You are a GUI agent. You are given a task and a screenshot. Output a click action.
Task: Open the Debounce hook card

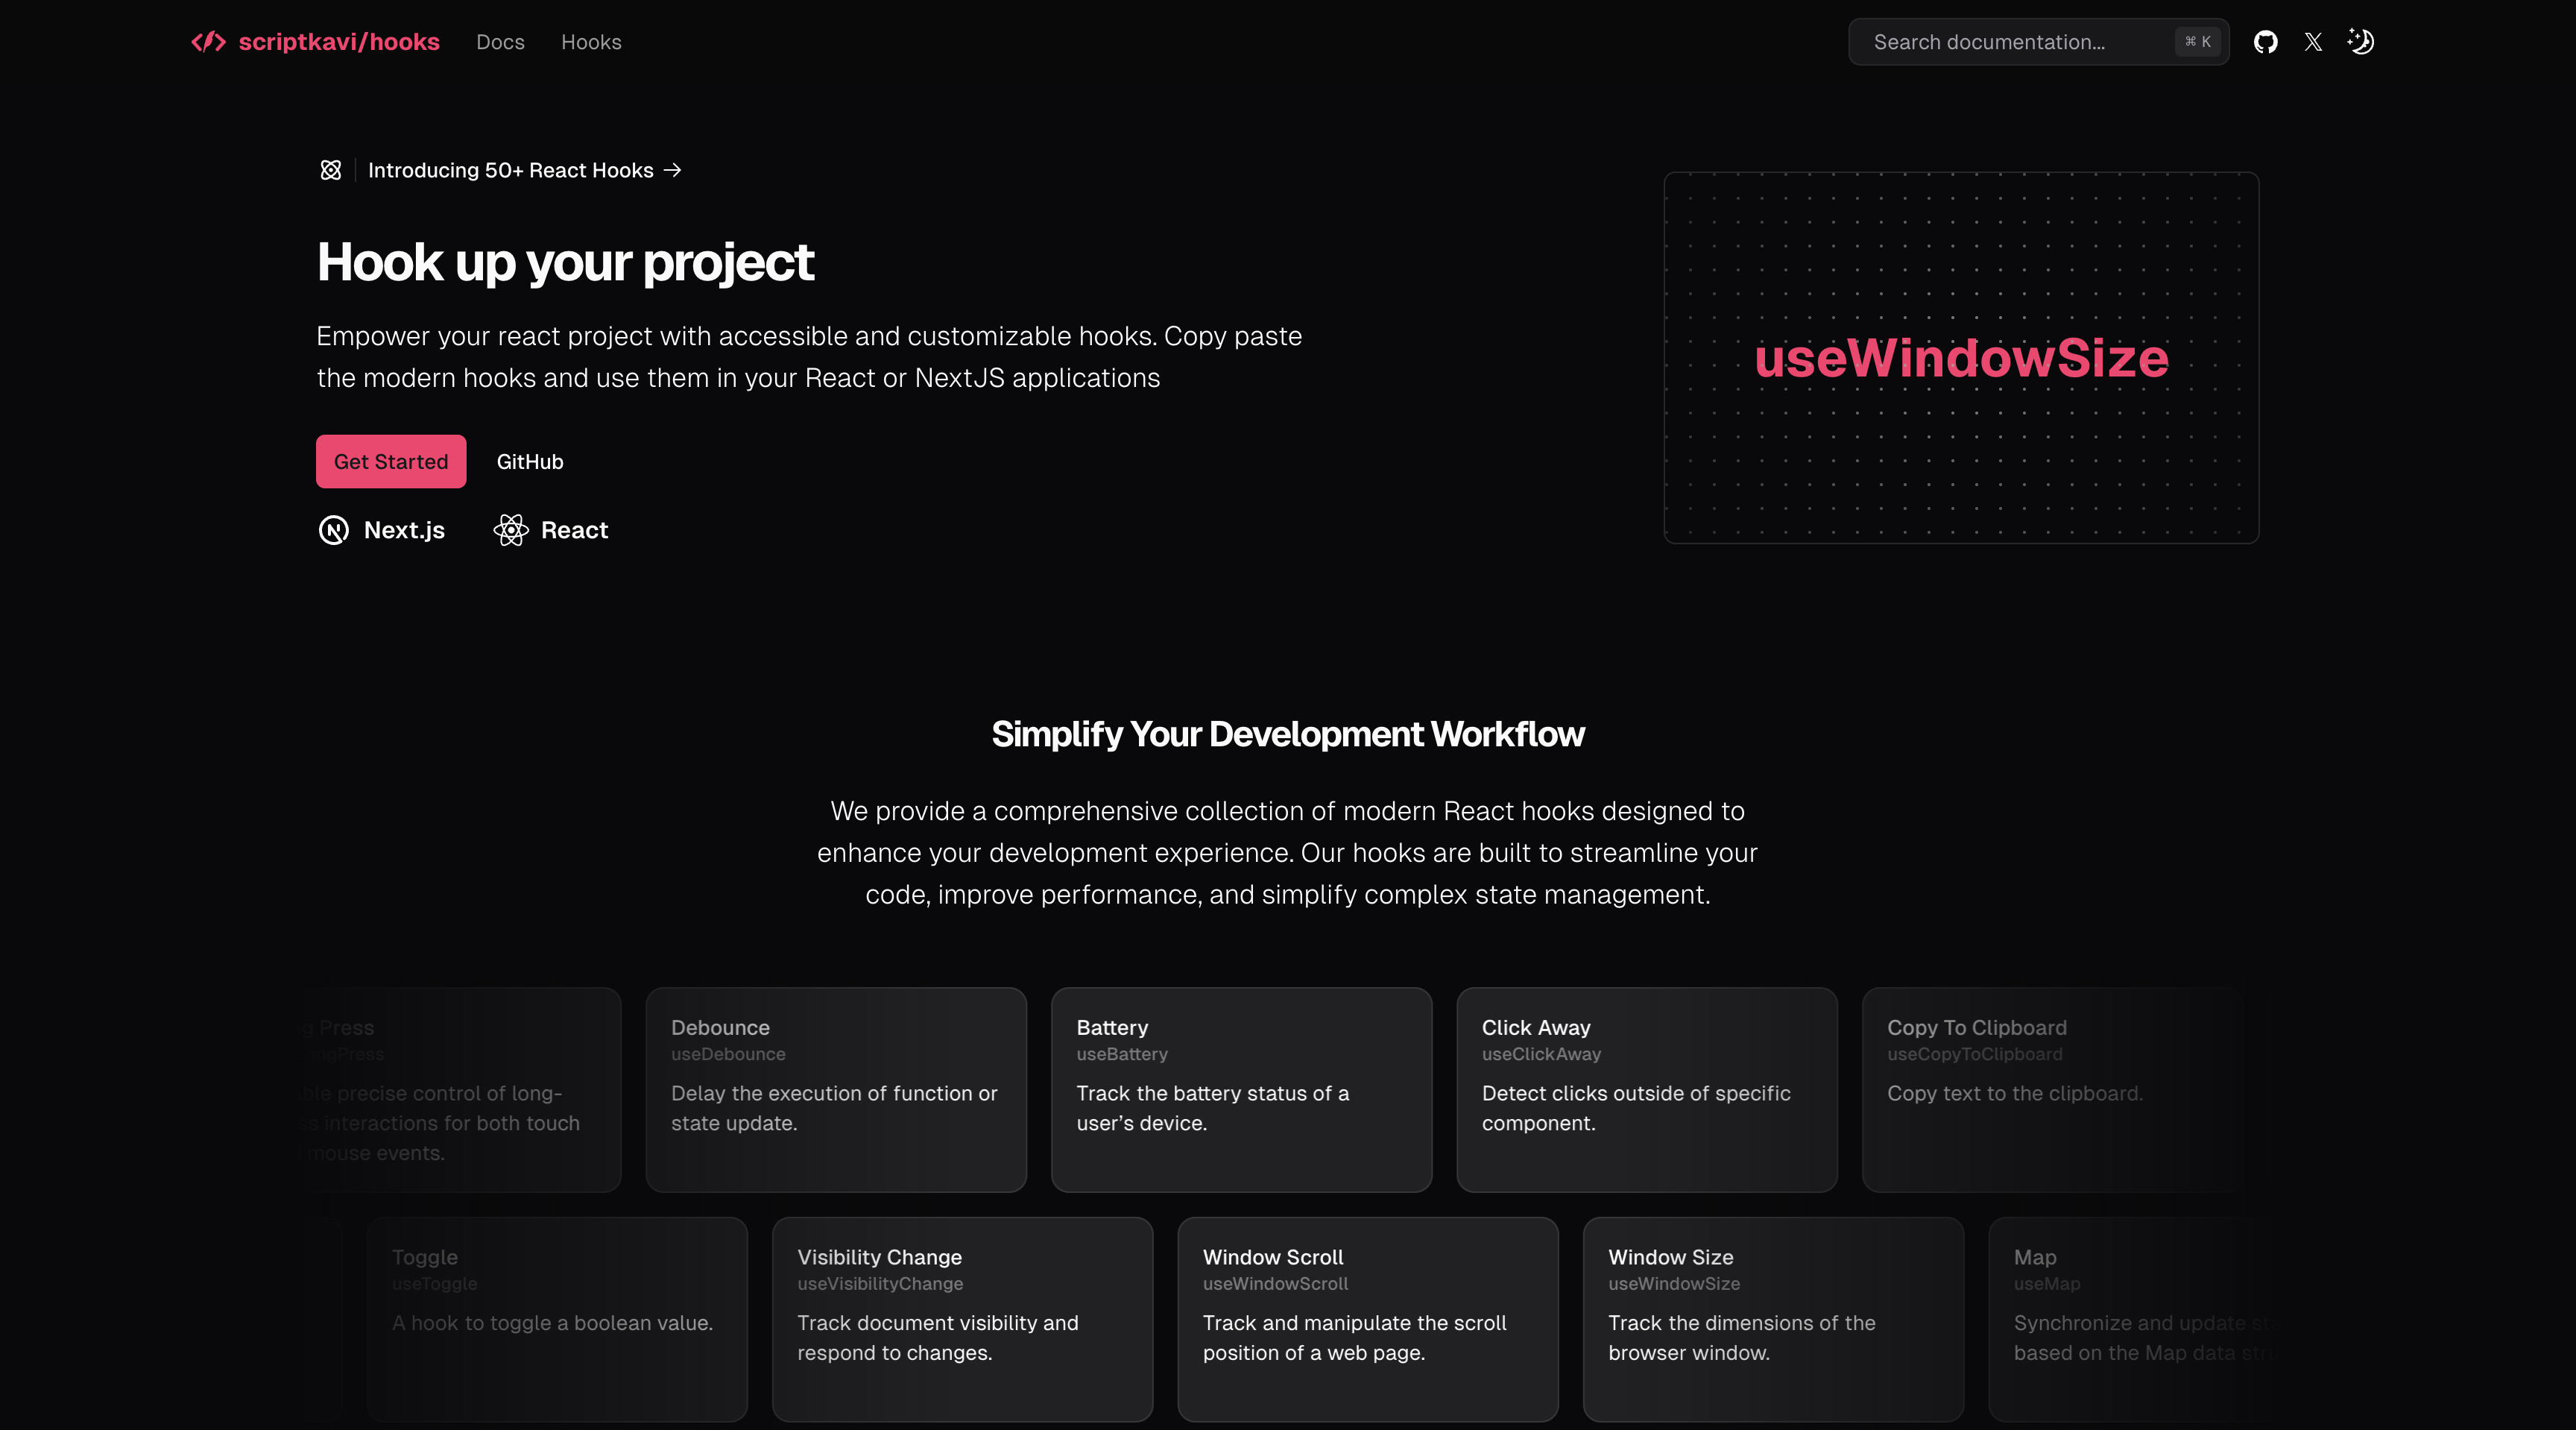pyautogui.click(x=836, y=1089)
